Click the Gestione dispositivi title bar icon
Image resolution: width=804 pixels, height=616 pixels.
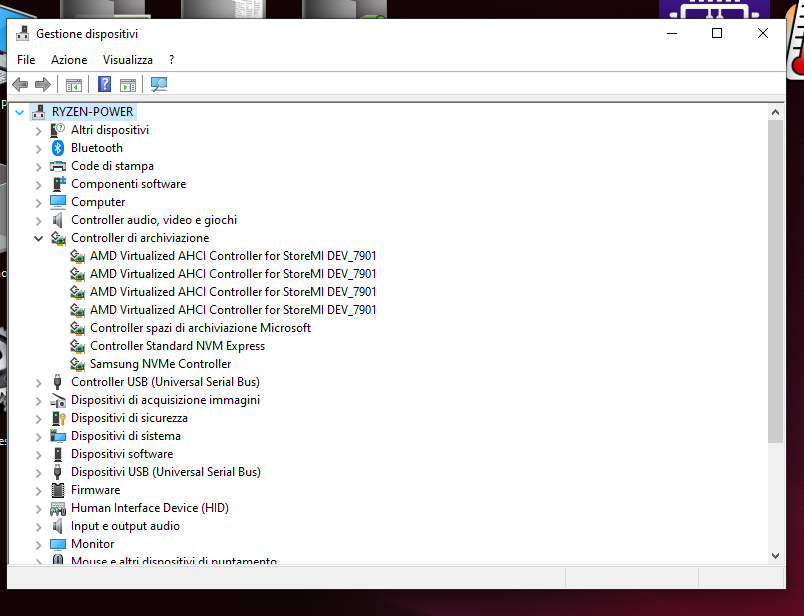[x=22, y=33]
